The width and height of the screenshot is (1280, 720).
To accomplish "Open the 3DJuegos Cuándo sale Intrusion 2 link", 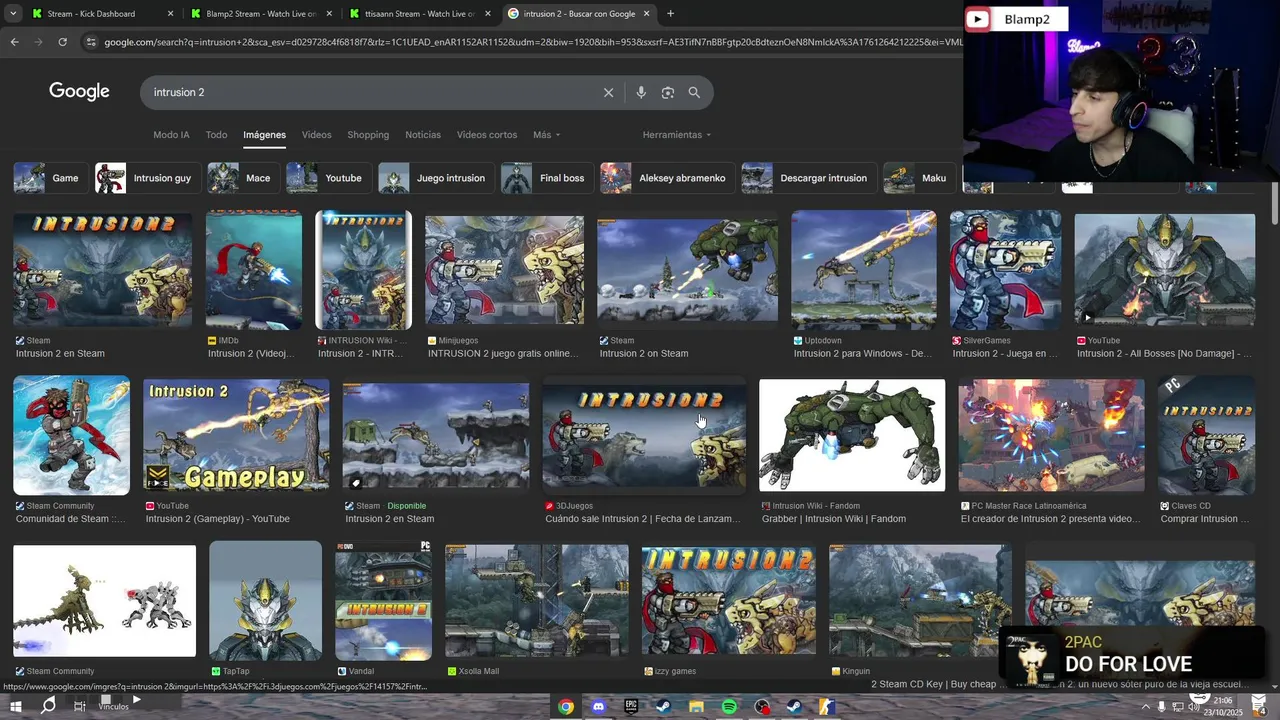I will click(643, 519).
